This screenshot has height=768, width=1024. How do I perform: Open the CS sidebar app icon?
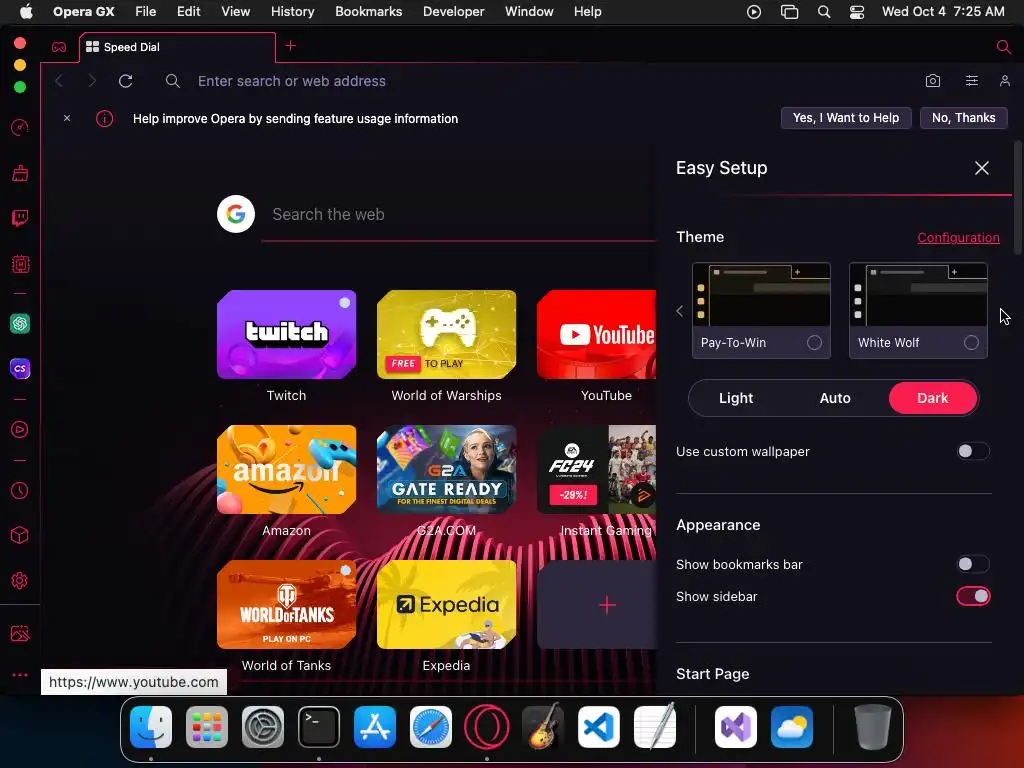point(20,368)
